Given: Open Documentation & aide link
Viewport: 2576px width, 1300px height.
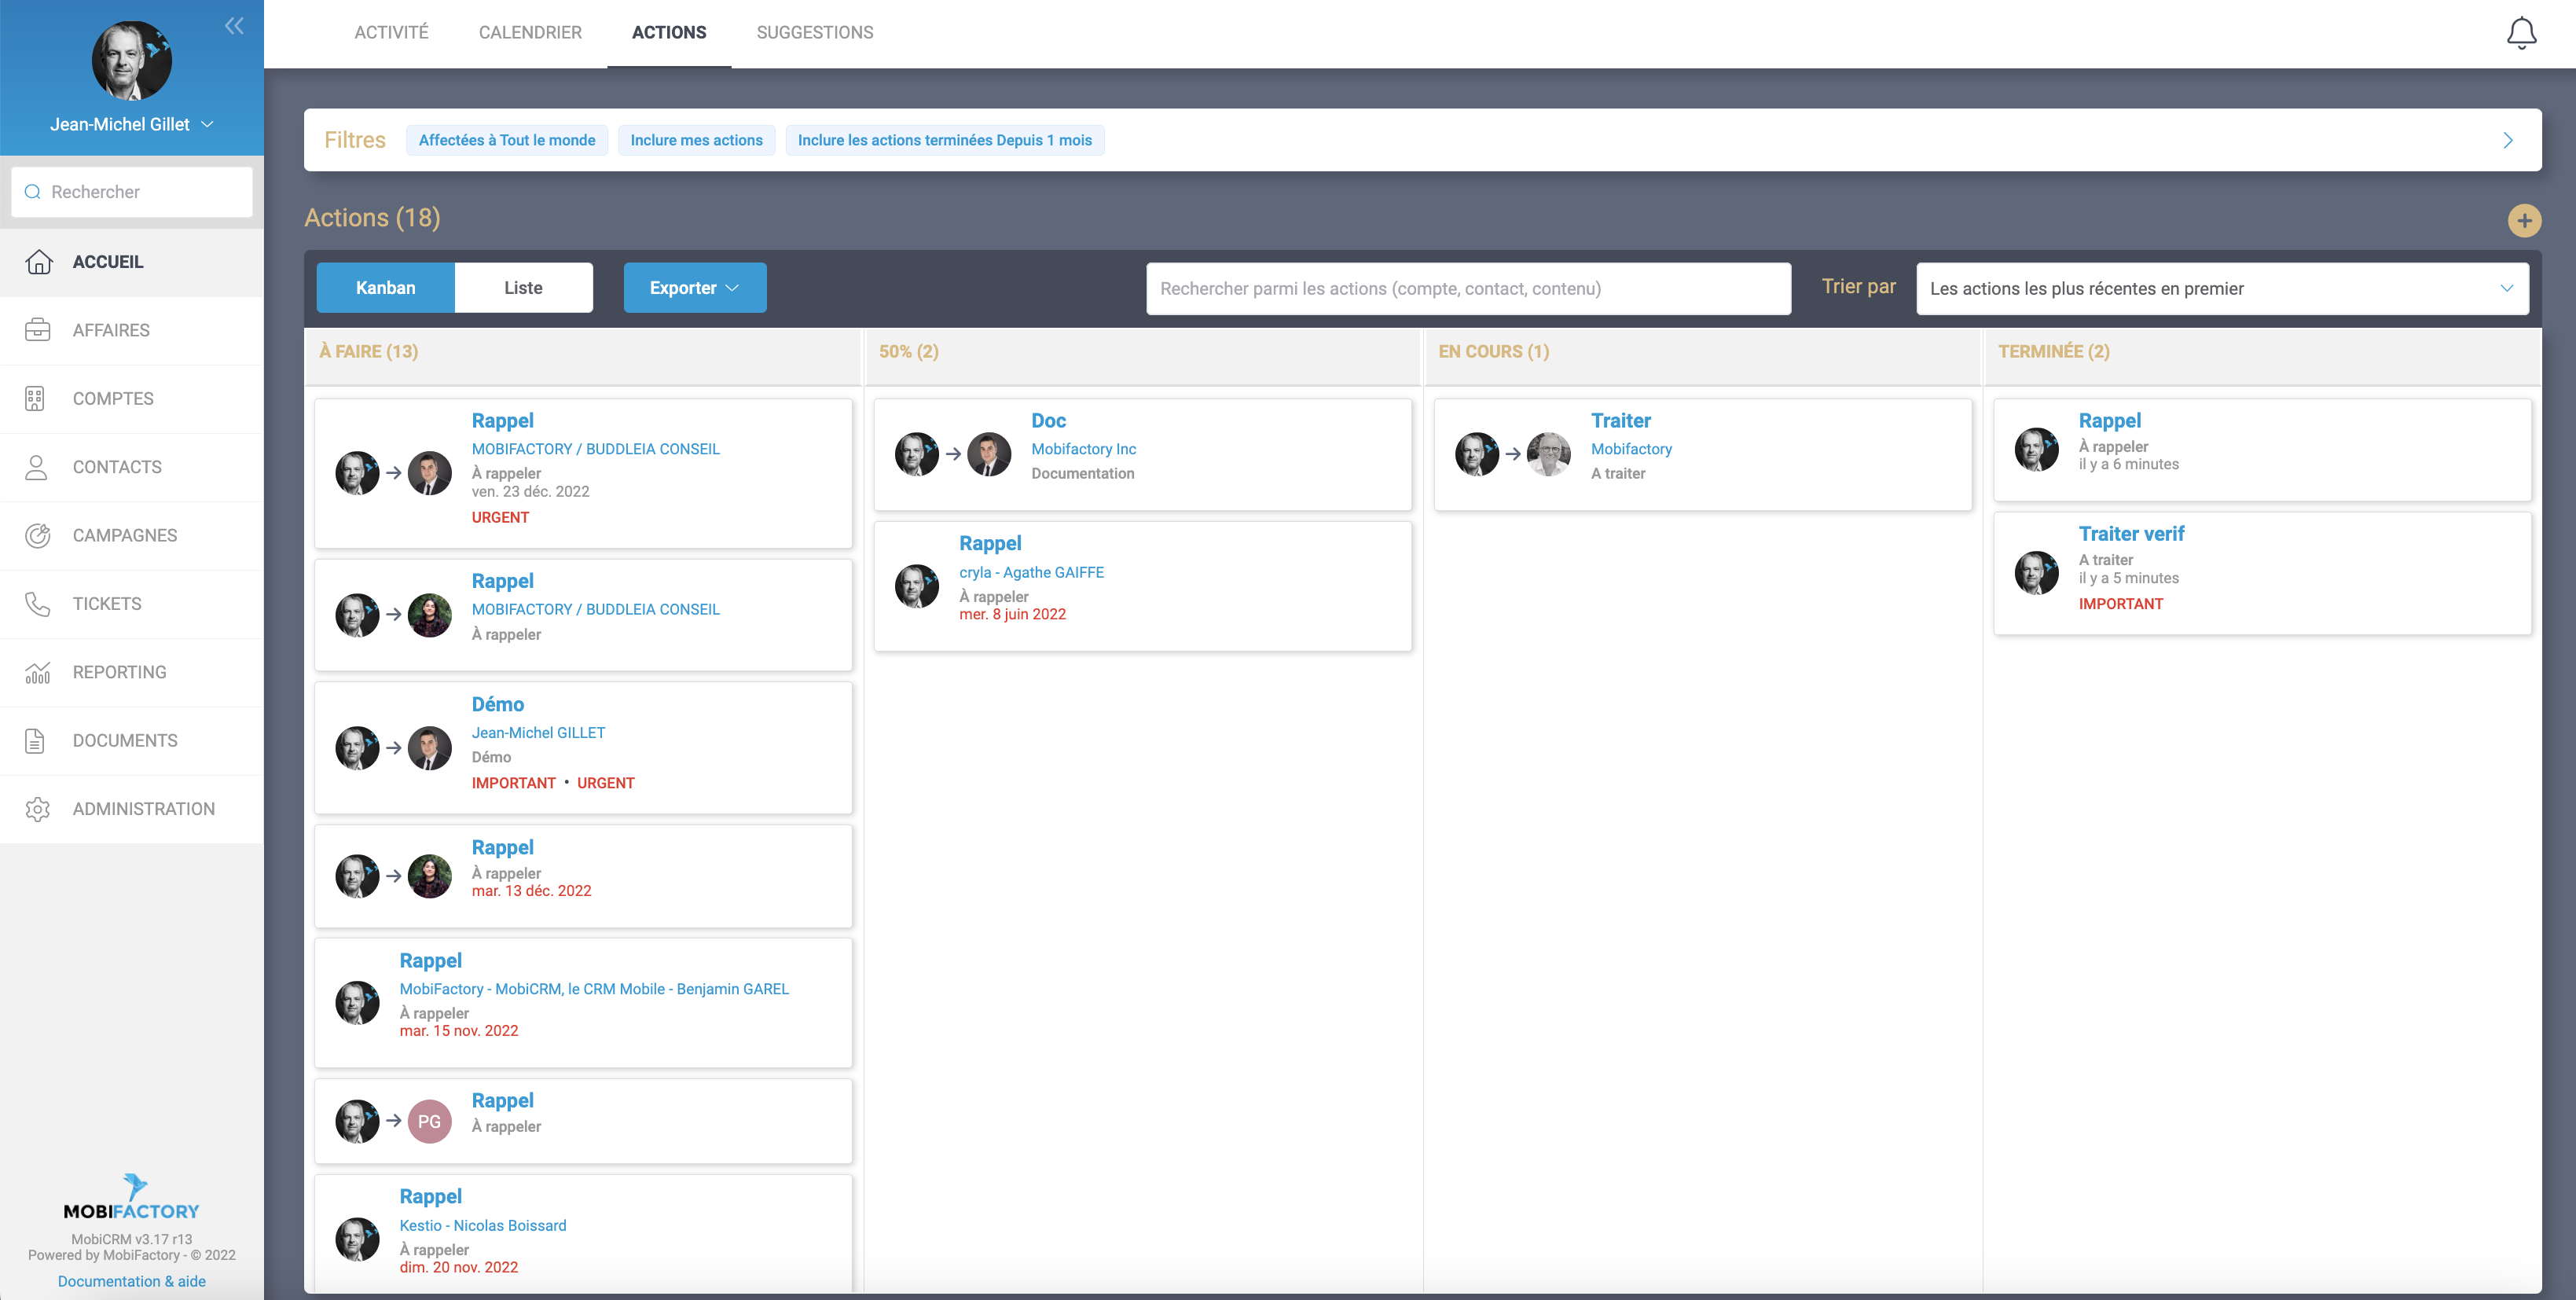Looking at the screenshot, I should (x=131, y=1281).
